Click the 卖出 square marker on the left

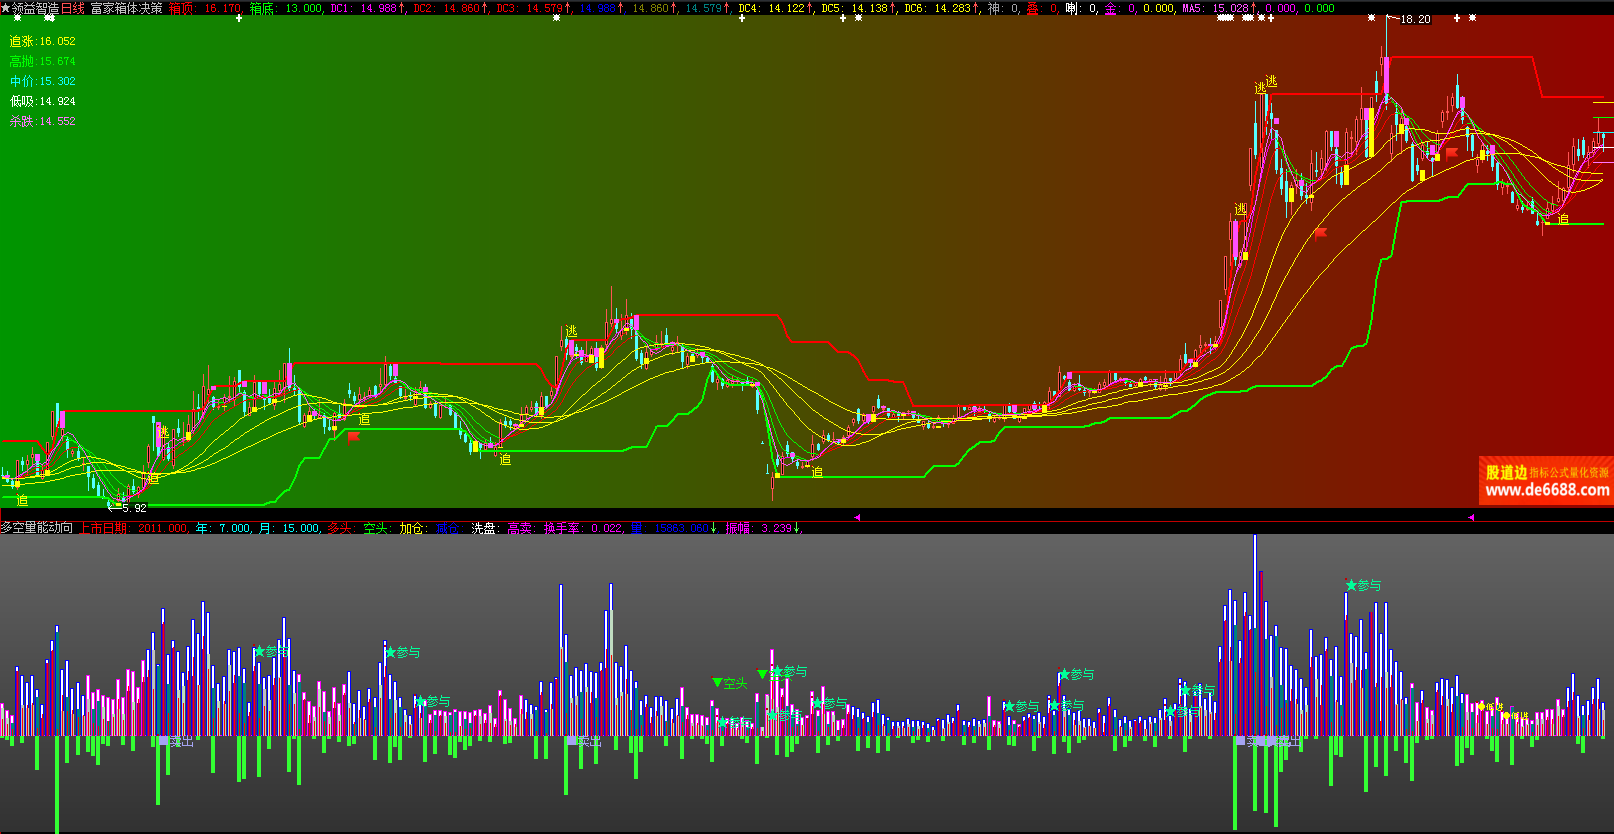(180, 741)
